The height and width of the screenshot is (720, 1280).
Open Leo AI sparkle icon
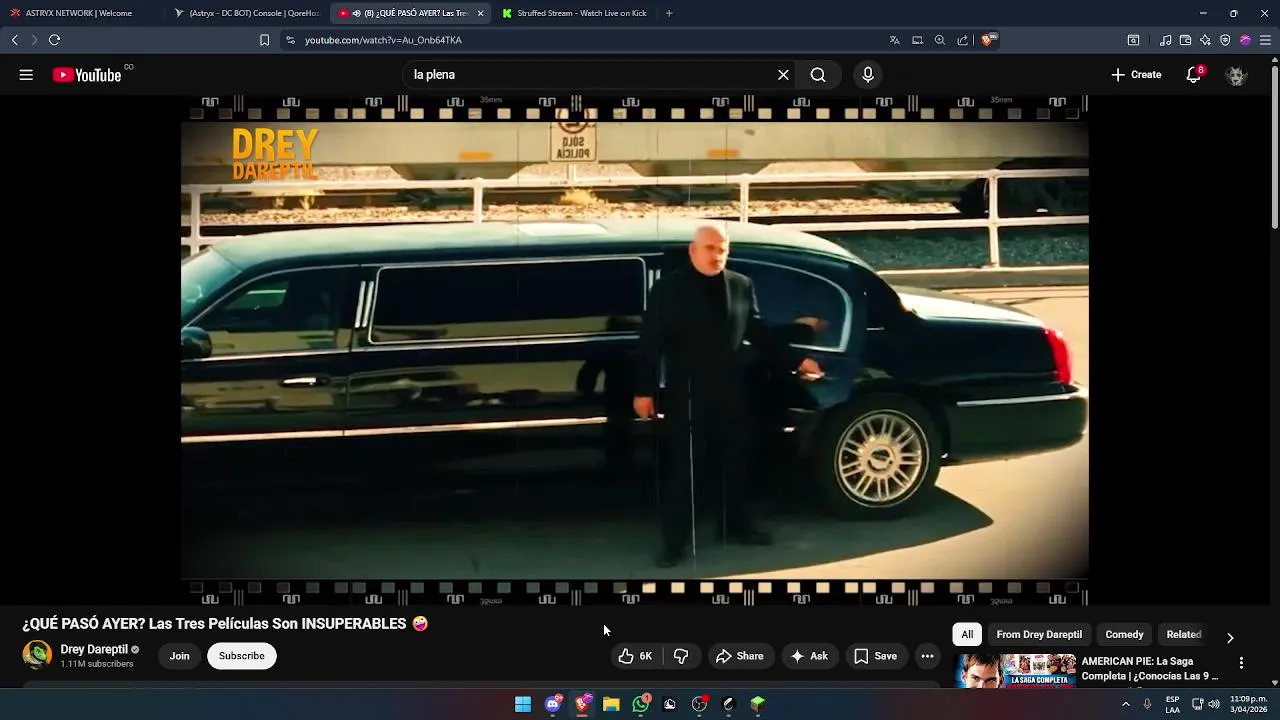click(1205, 40)
